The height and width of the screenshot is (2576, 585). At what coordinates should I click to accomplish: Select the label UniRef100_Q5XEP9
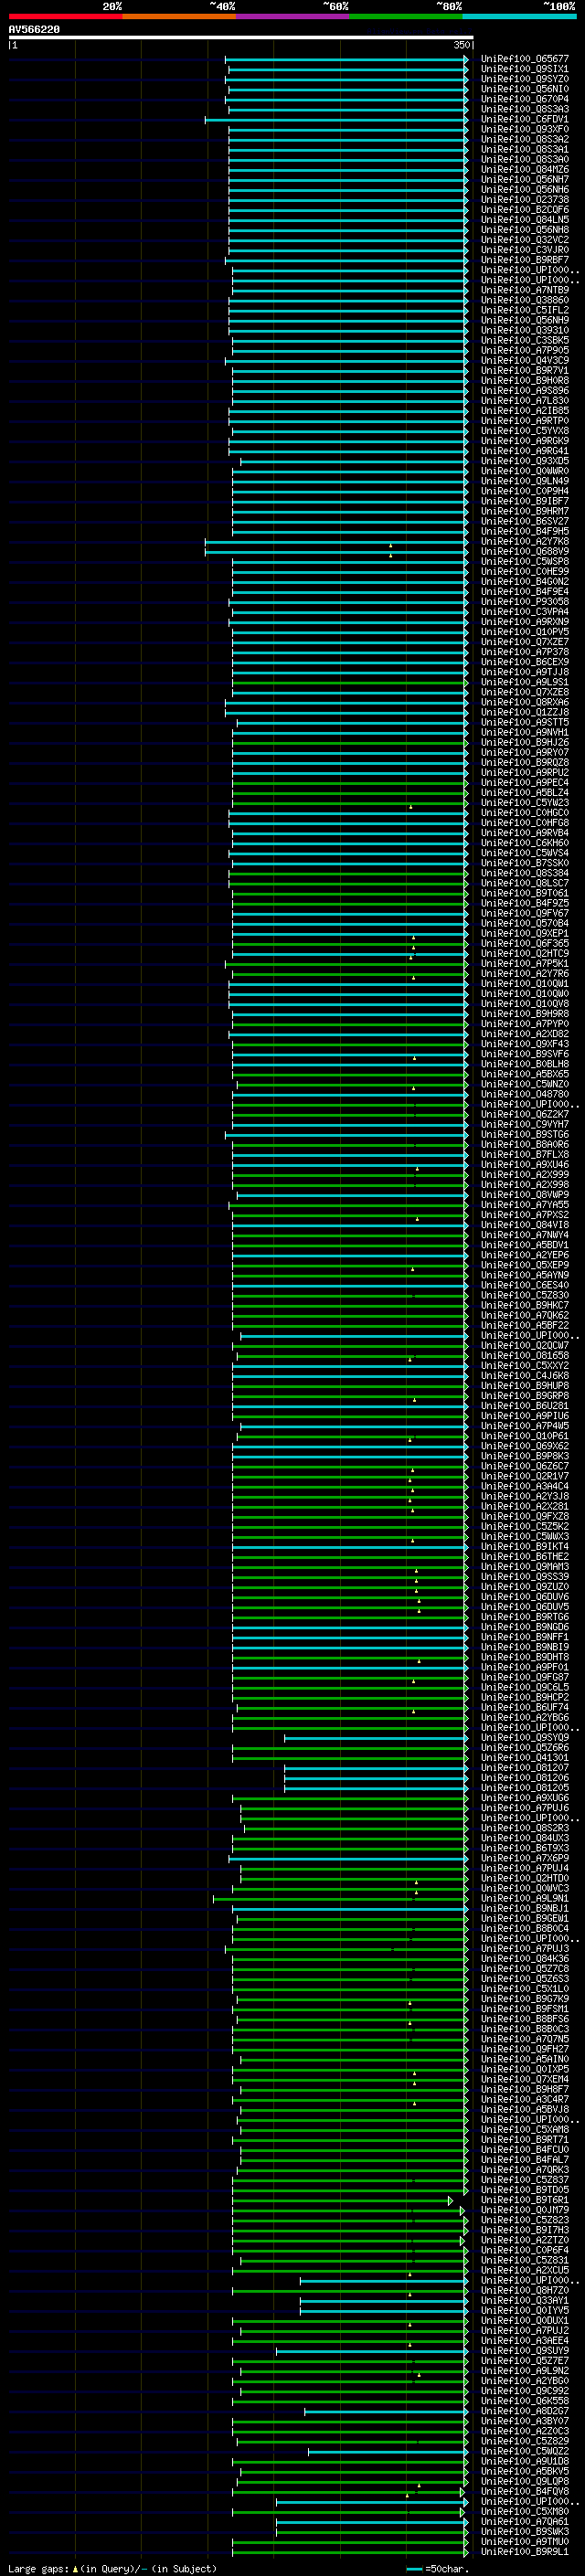[525, 1265]
